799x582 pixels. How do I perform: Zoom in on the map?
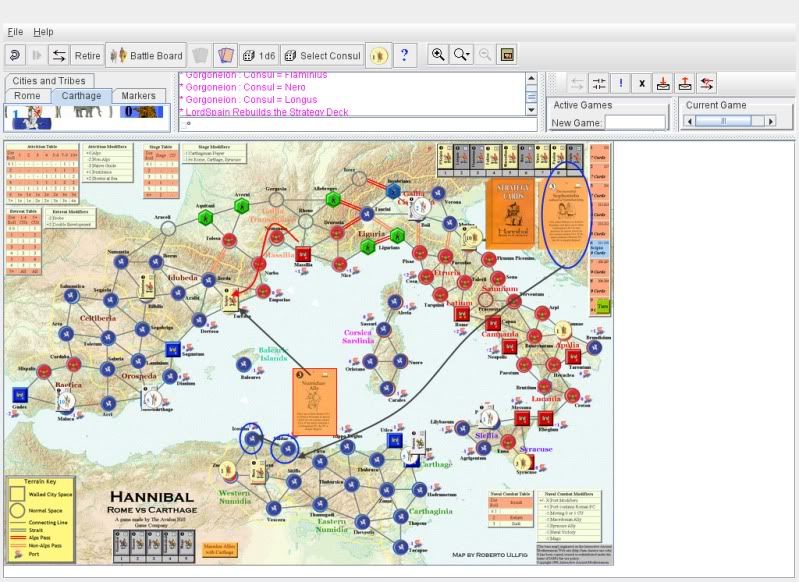438,55
